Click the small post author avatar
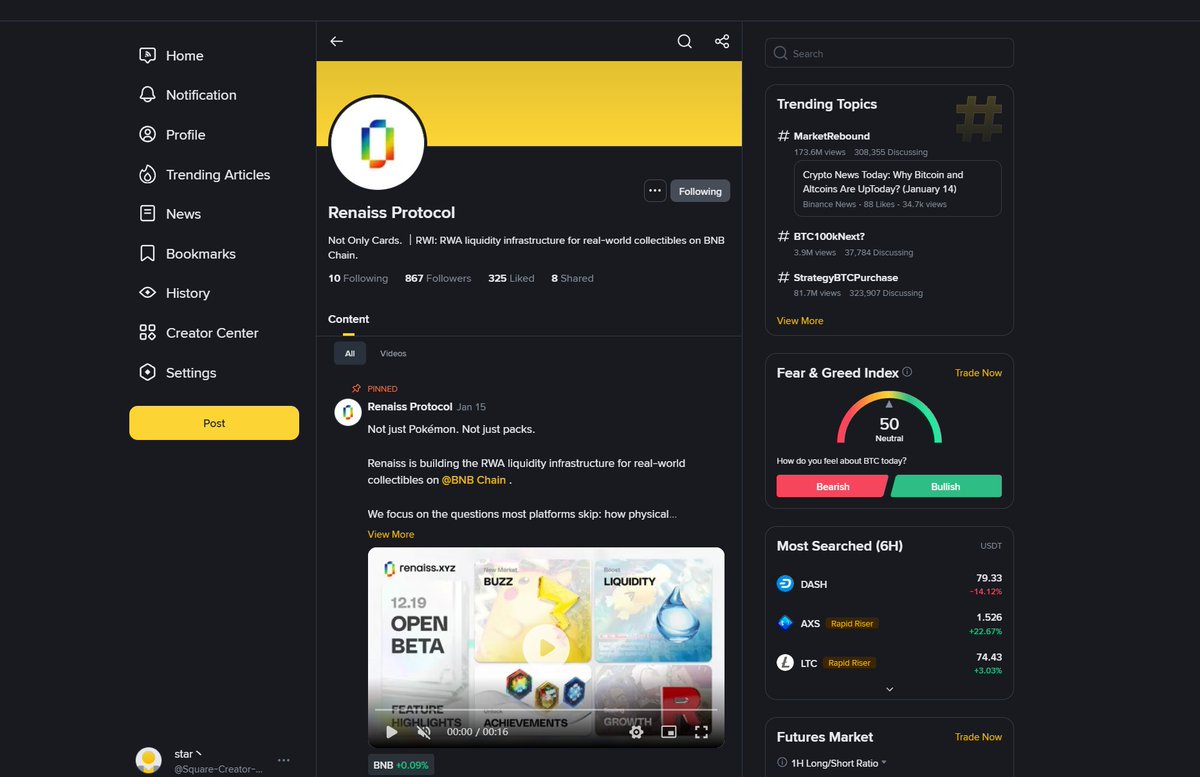Screen dimensions: 1200x777 click(x=347, y=412)
